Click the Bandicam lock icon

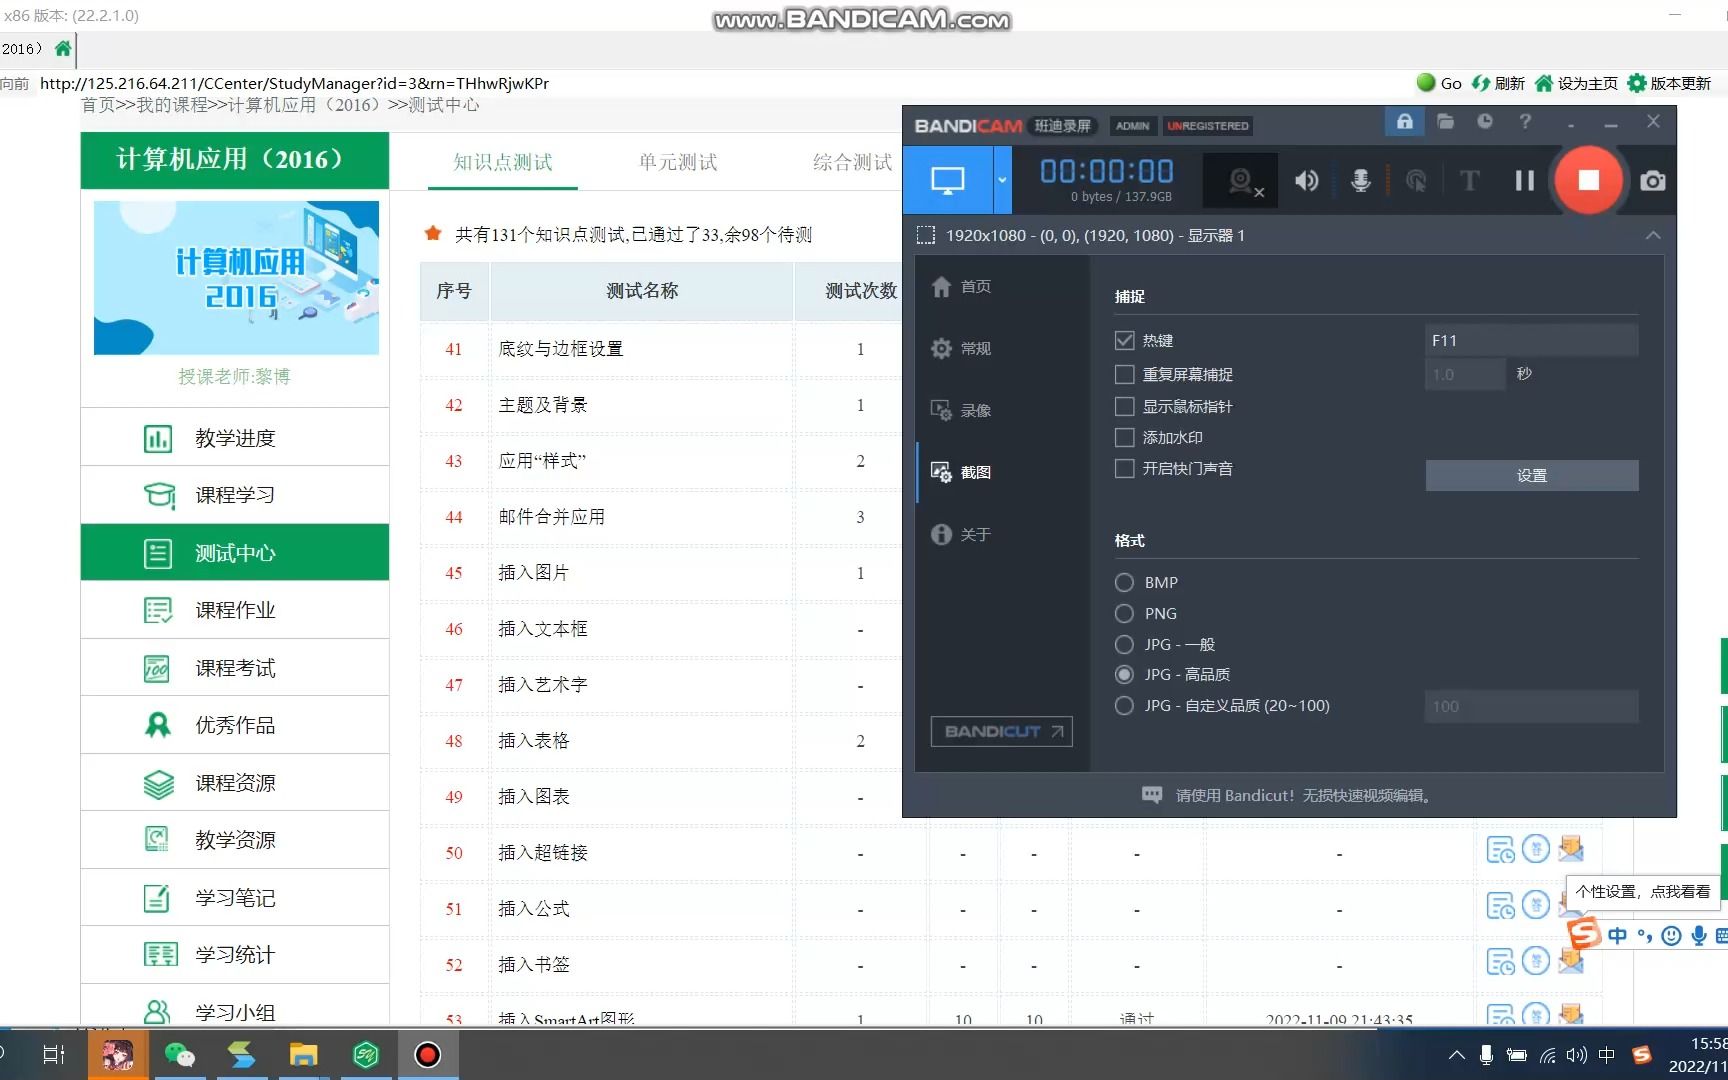tap(1404, 122)
